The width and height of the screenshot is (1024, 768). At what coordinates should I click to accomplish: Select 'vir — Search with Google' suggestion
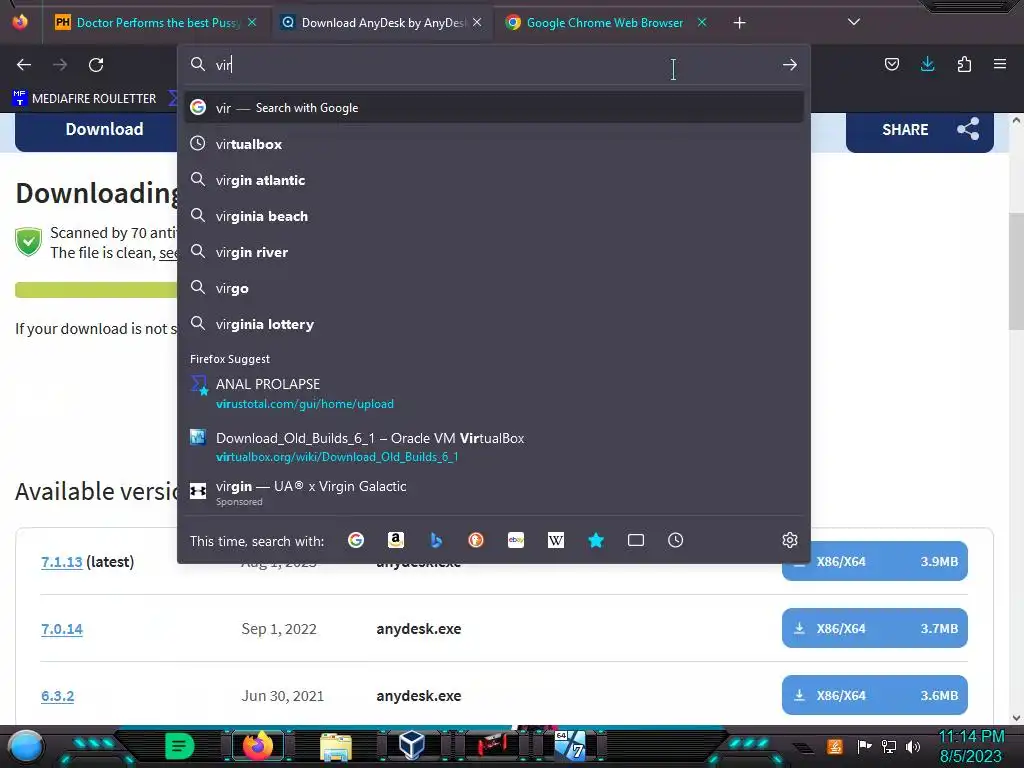pyautogui.click(x=494, y=108)
